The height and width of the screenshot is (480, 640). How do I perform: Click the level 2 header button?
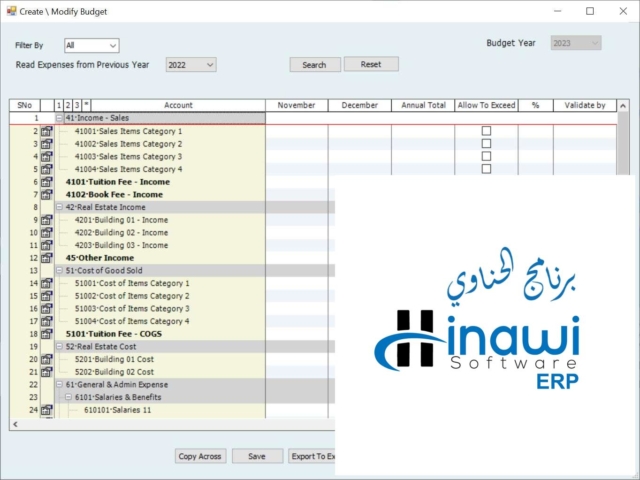[68, 105]
